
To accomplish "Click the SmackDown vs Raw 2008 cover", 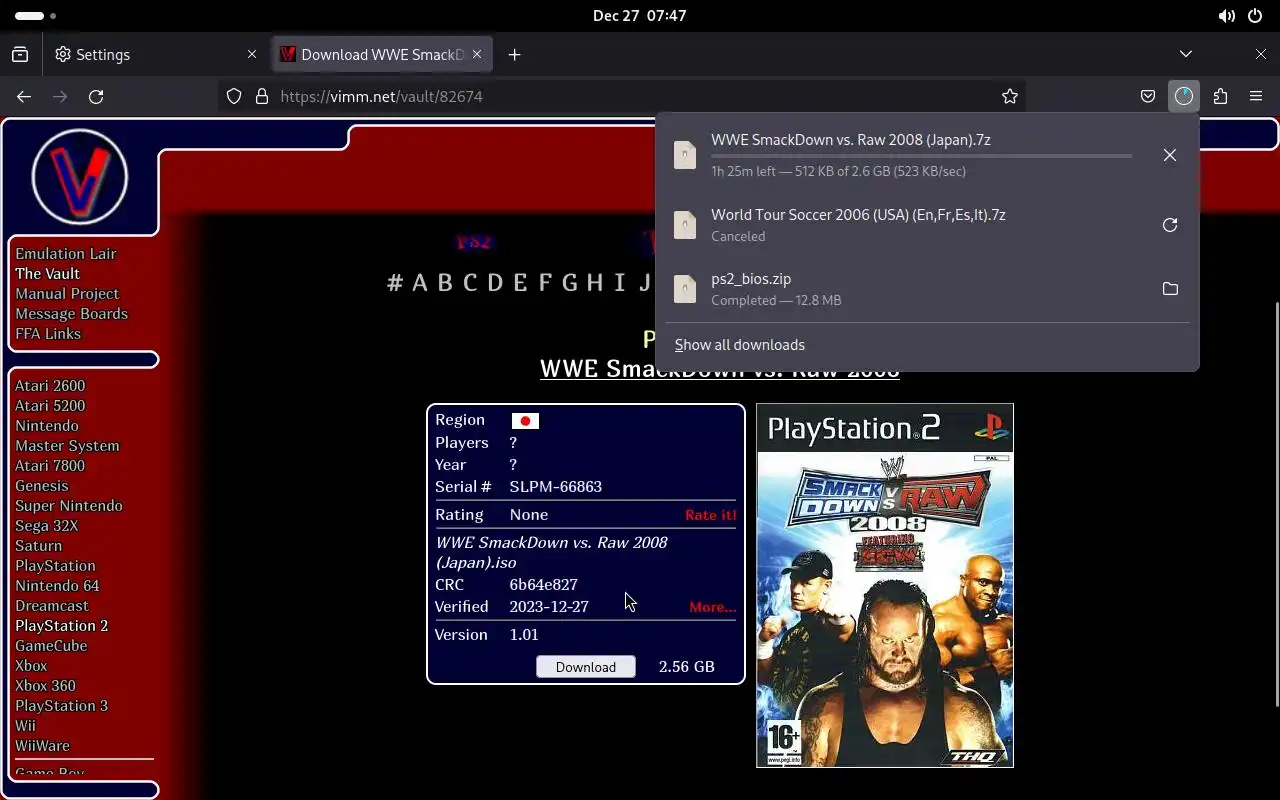I will pos(885,586).
